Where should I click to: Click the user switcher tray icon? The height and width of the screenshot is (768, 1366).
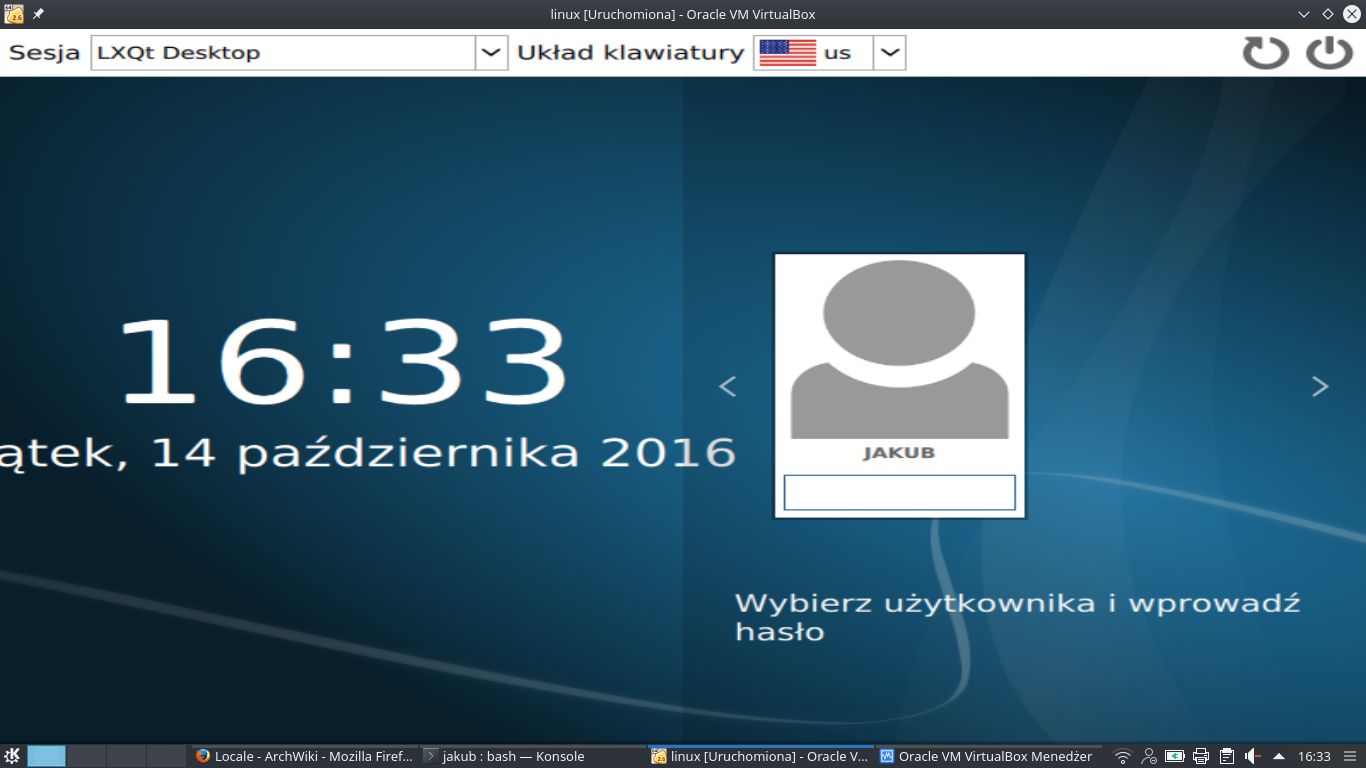tap(1149, 756)
